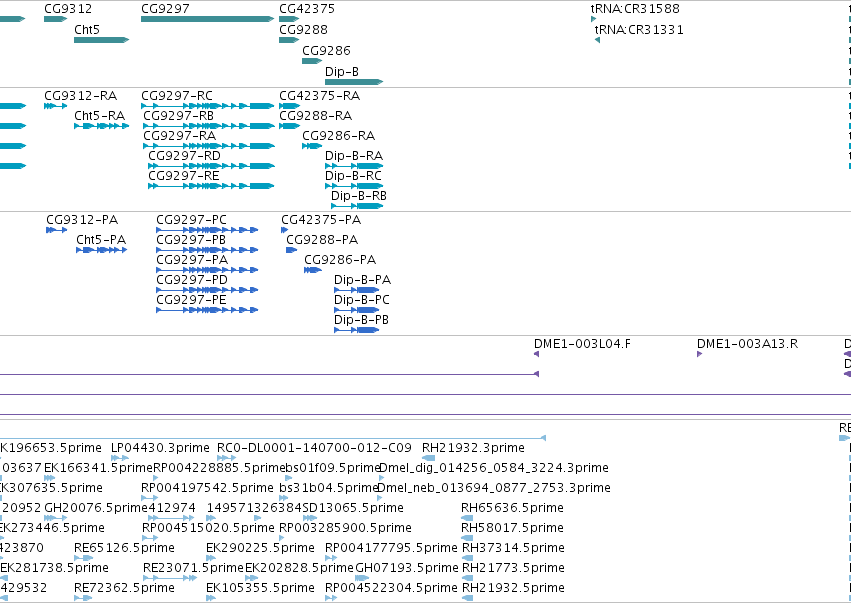The height and width of the screenshot is (603, 851).
Task: Select the Dip-B gene bar
Action: tap(354, 82)
